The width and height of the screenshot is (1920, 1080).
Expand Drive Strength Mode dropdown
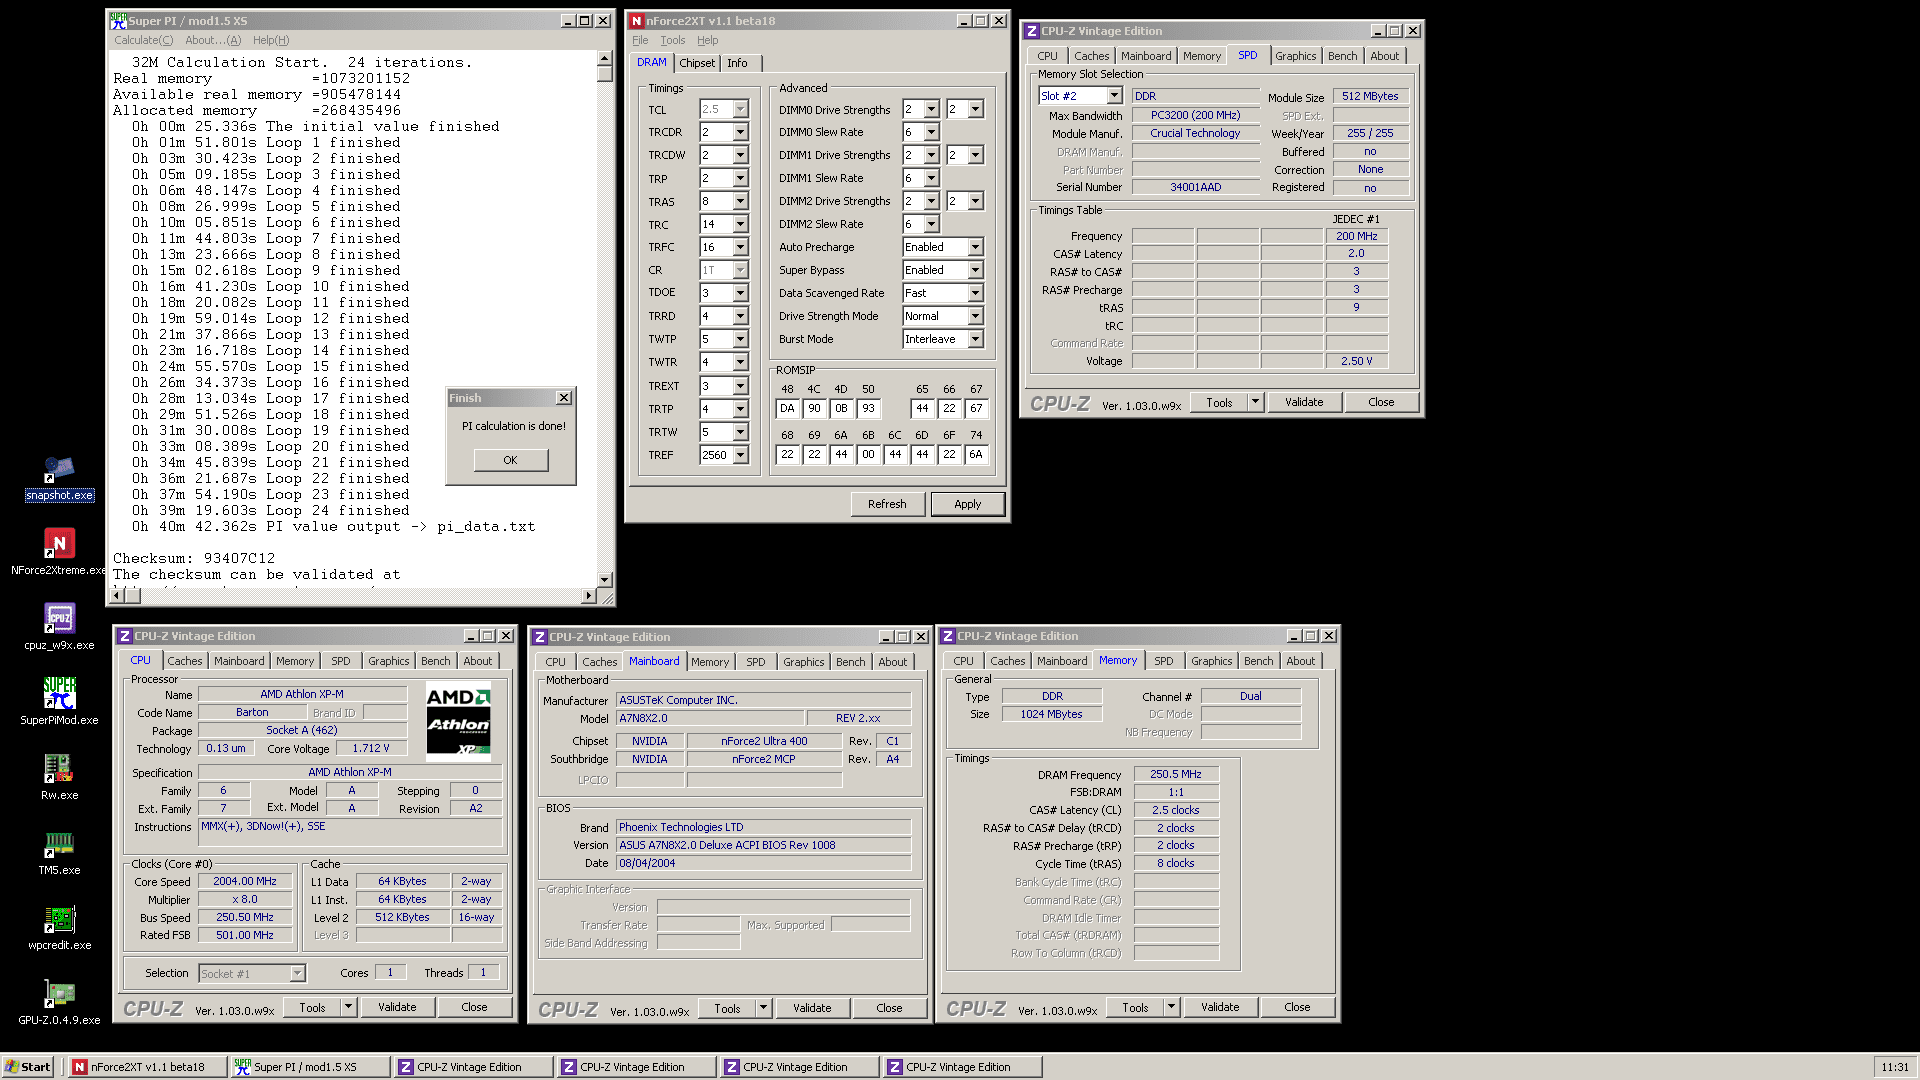976,316
